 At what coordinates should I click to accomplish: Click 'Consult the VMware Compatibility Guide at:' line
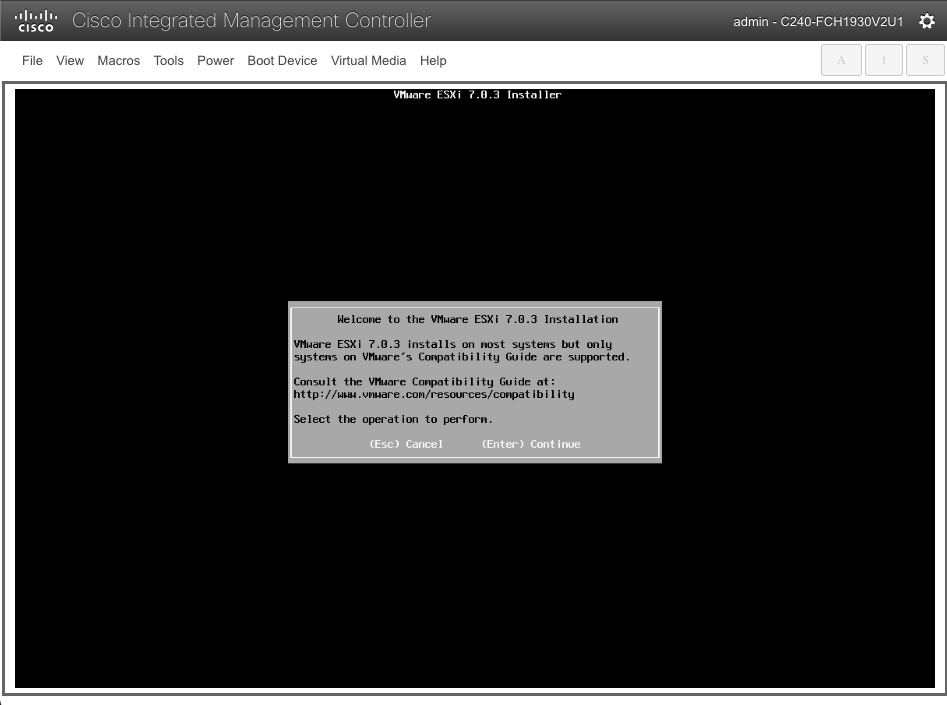[x=424, y=382]
